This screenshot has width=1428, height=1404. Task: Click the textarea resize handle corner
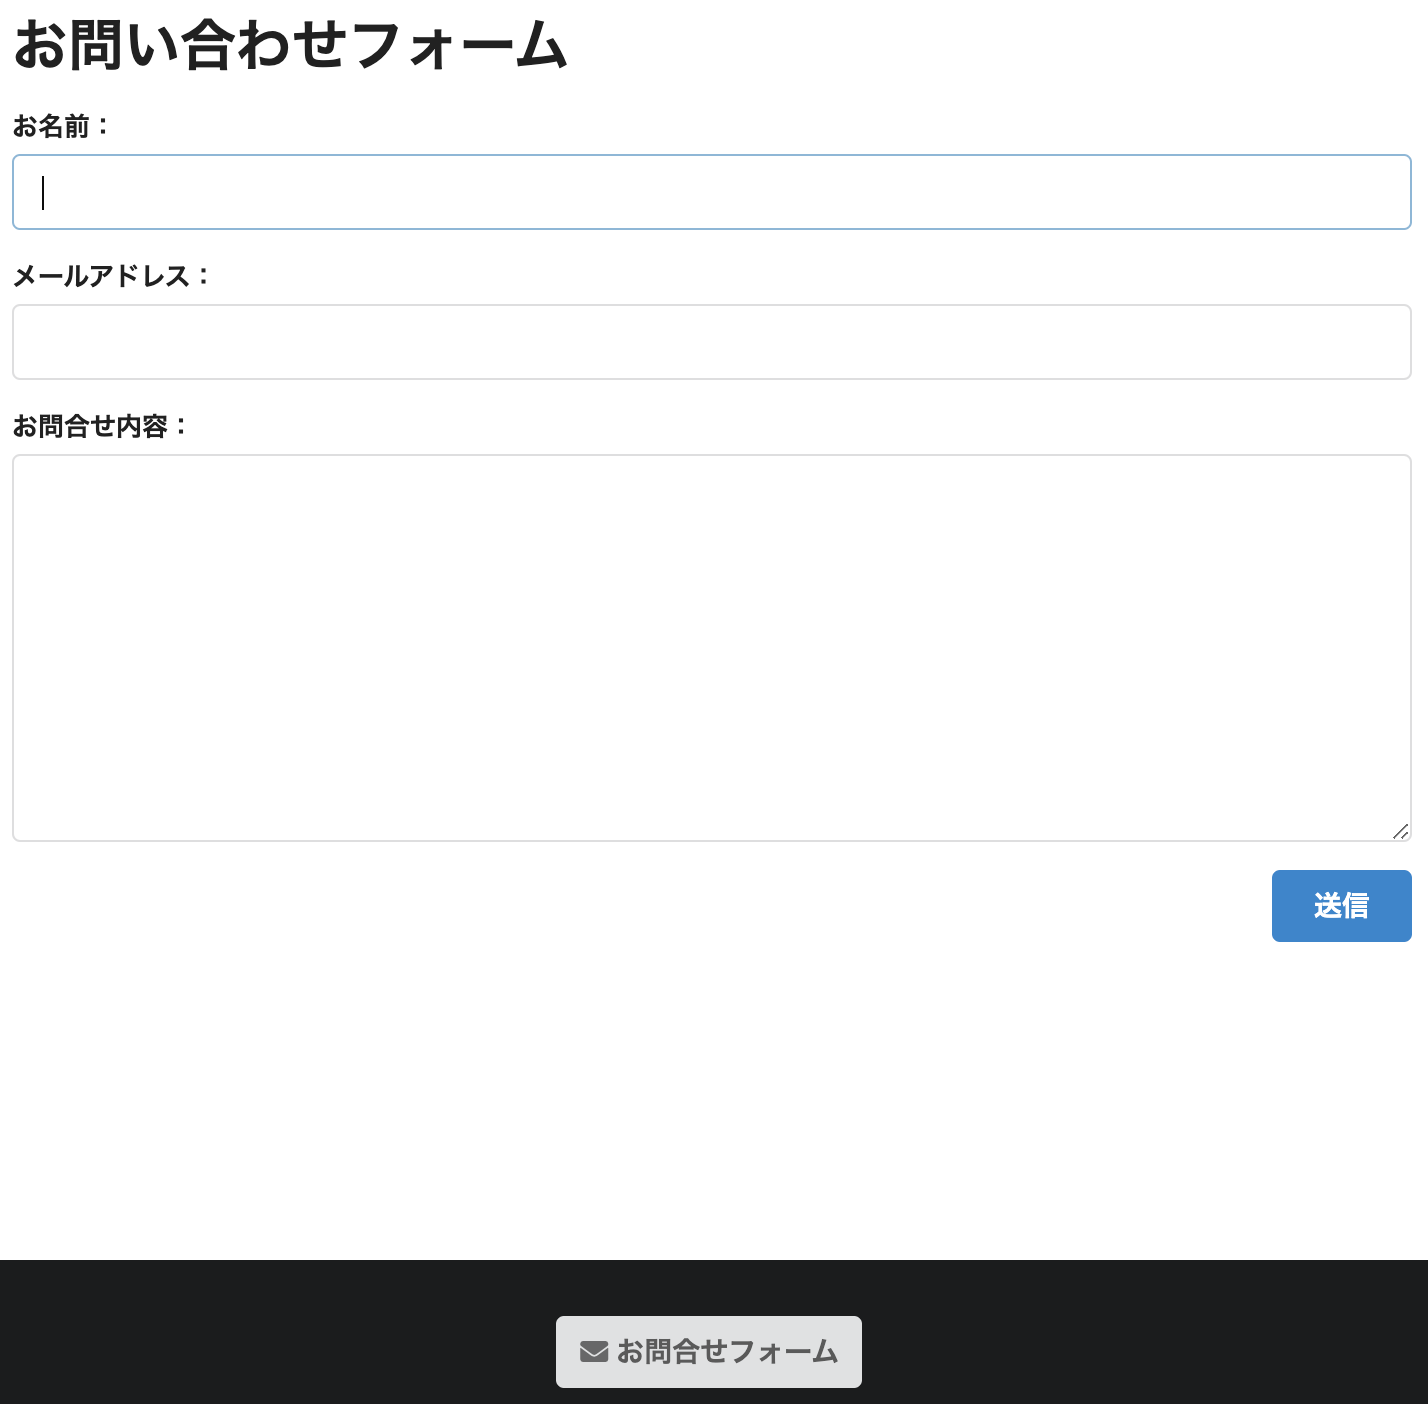[x=1400, y=833]
